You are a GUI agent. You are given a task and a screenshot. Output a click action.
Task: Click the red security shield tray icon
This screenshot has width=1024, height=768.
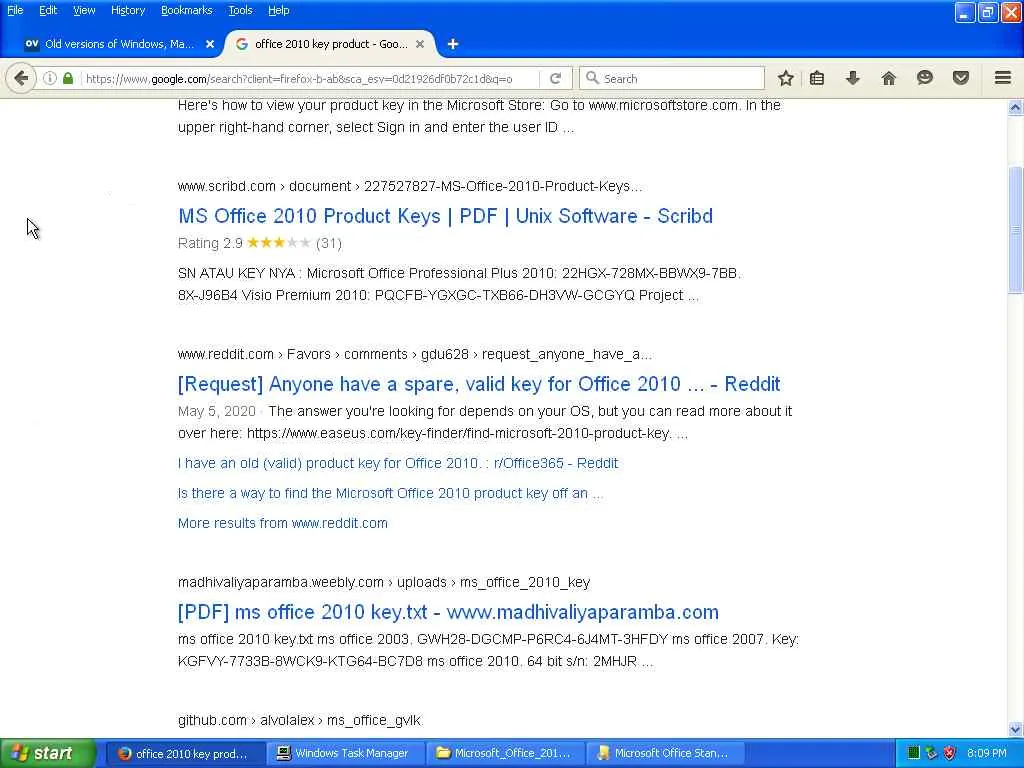point(949,753)
